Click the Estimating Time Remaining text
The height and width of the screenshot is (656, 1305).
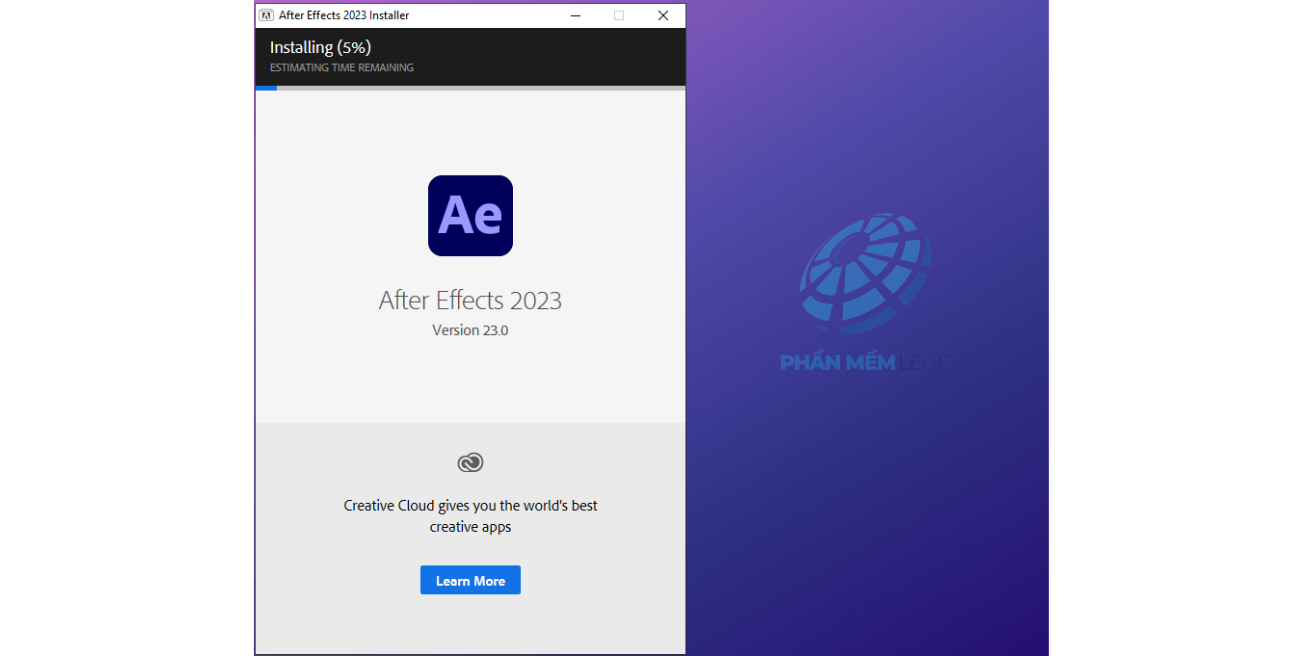[341, 68]
